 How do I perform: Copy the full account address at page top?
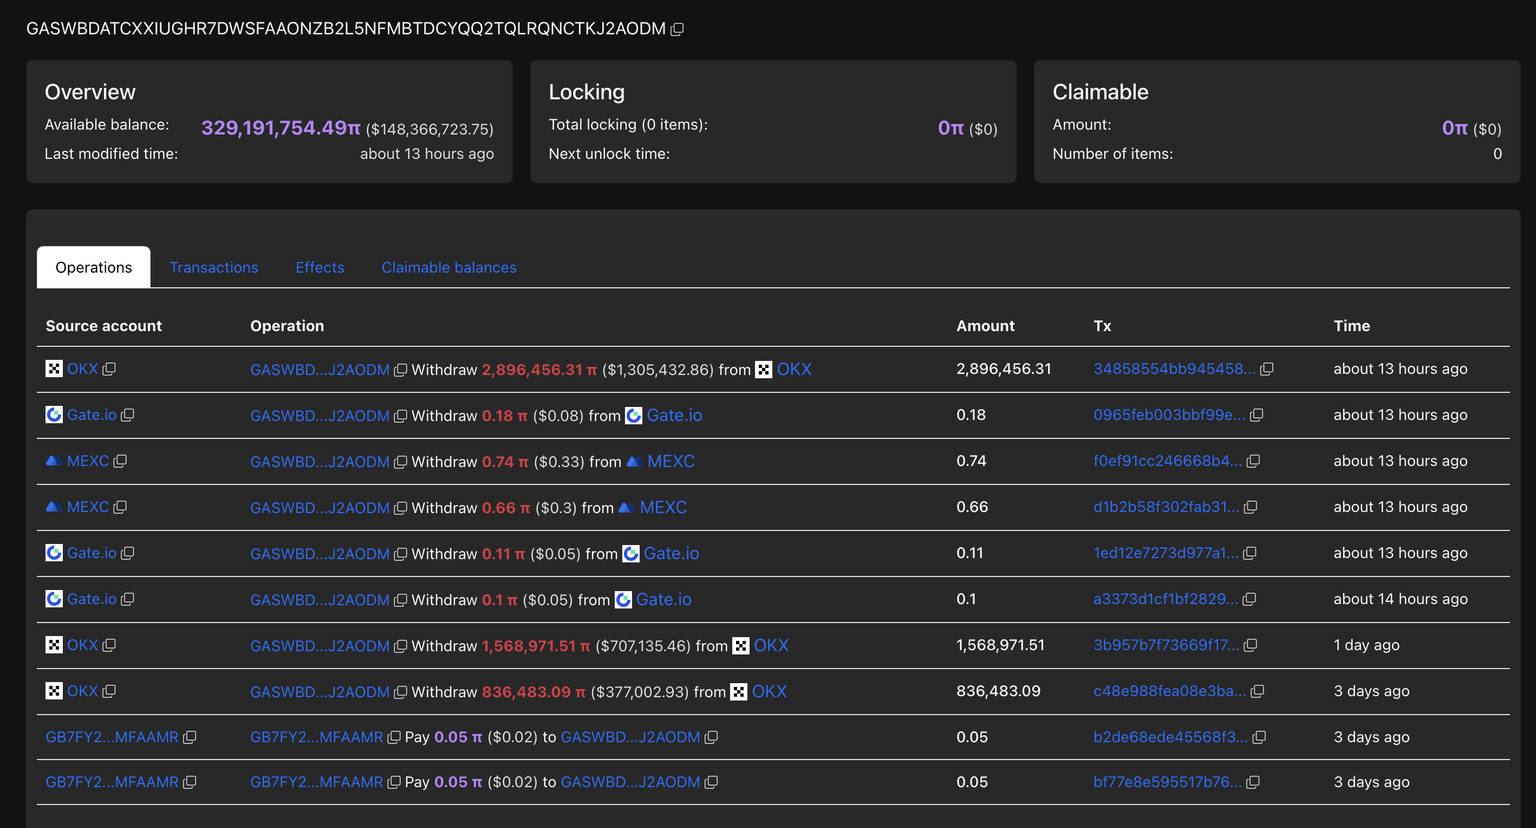tap(677, 29)
